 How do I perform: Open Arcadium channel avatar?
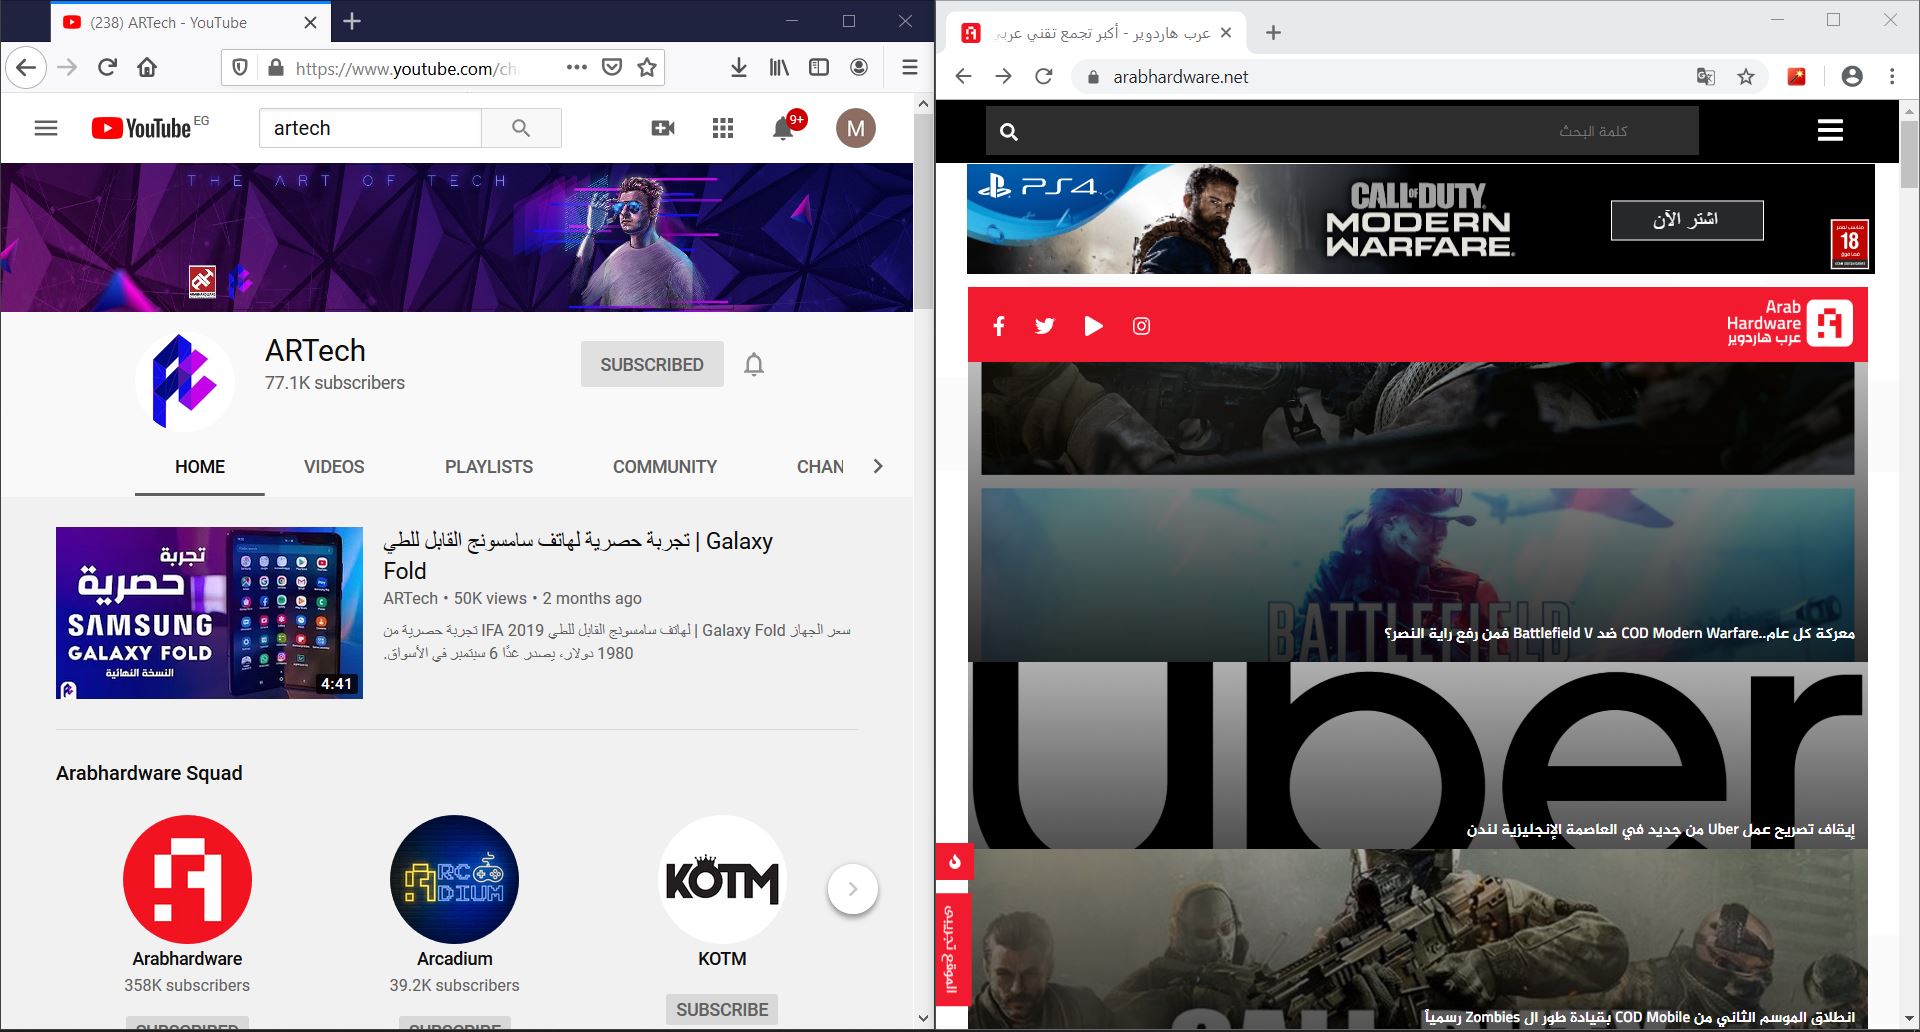click(x=455, y=880)
